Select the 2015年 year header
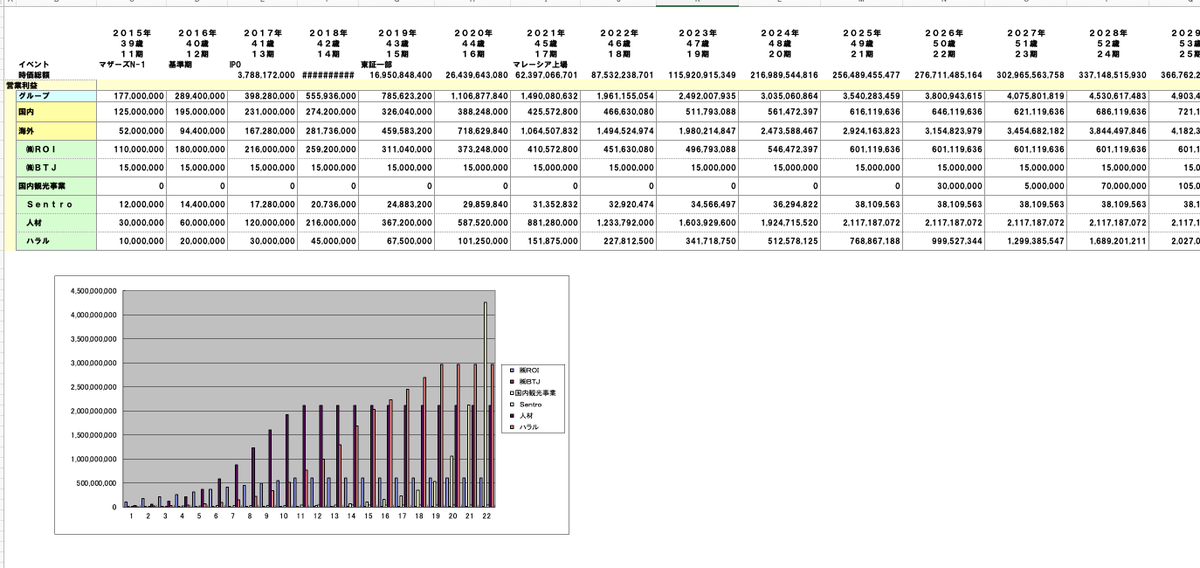Image resolution: width=1200 pixels, height=568 pixels. [x=131, y=34]
